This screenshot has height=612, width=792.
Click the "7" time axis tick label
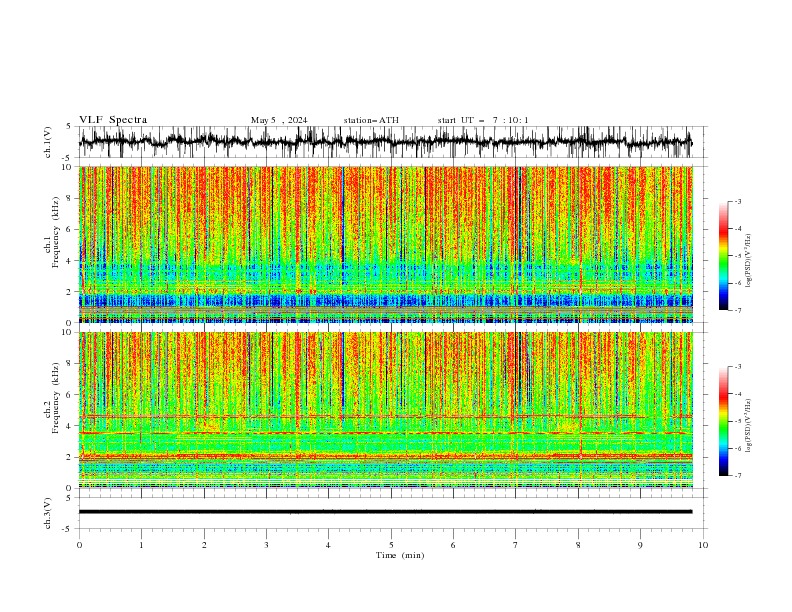[516, 545]
